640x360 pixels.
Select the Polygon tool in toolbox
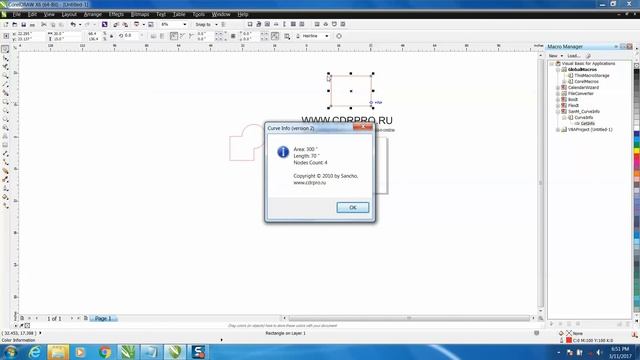[5, 119]
